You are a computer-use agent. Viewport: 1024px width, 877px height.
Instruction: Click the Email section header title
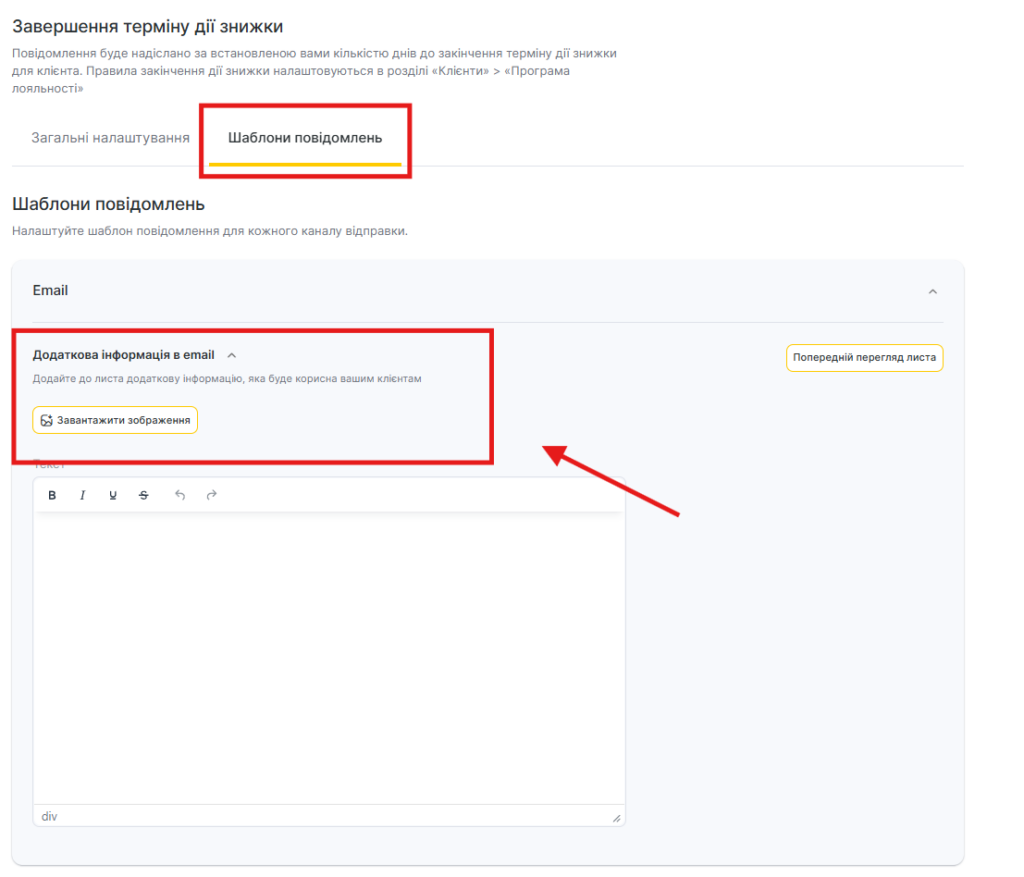(x=50, y=291)
